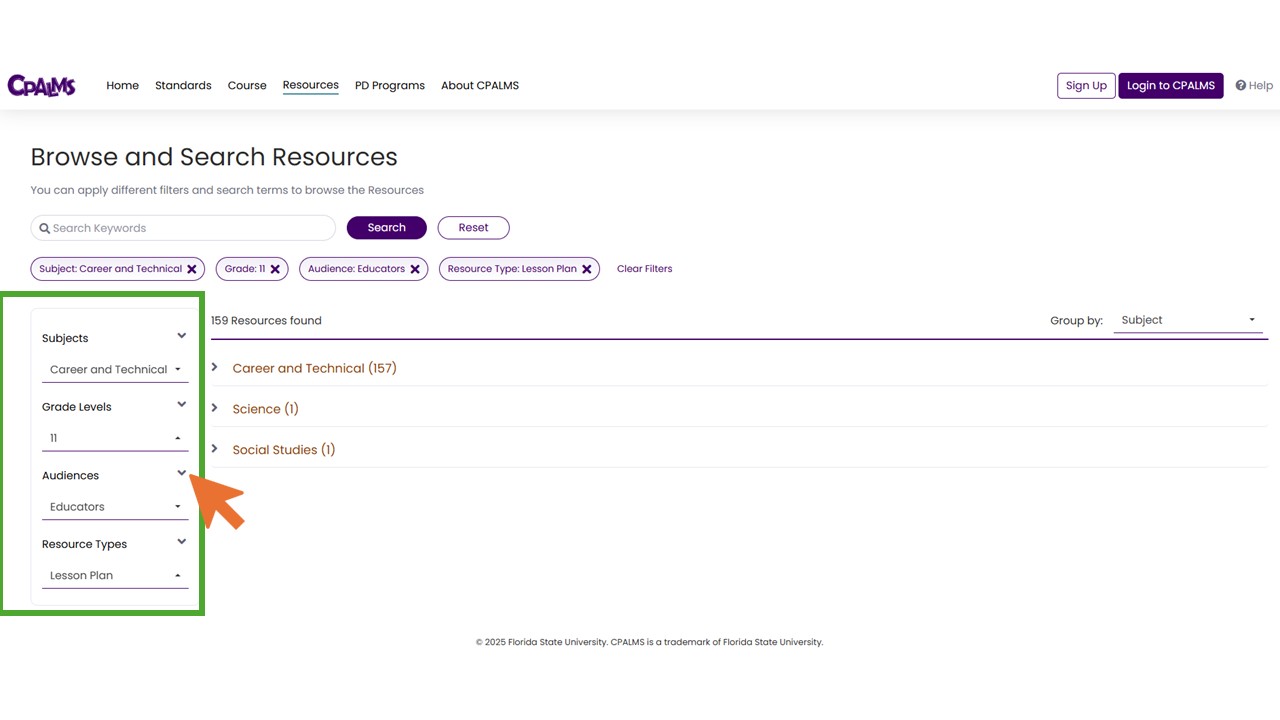Collapse the Grade Levels filter section
This screenshot has height=720, width=1280.
click(x=181, y=405)
